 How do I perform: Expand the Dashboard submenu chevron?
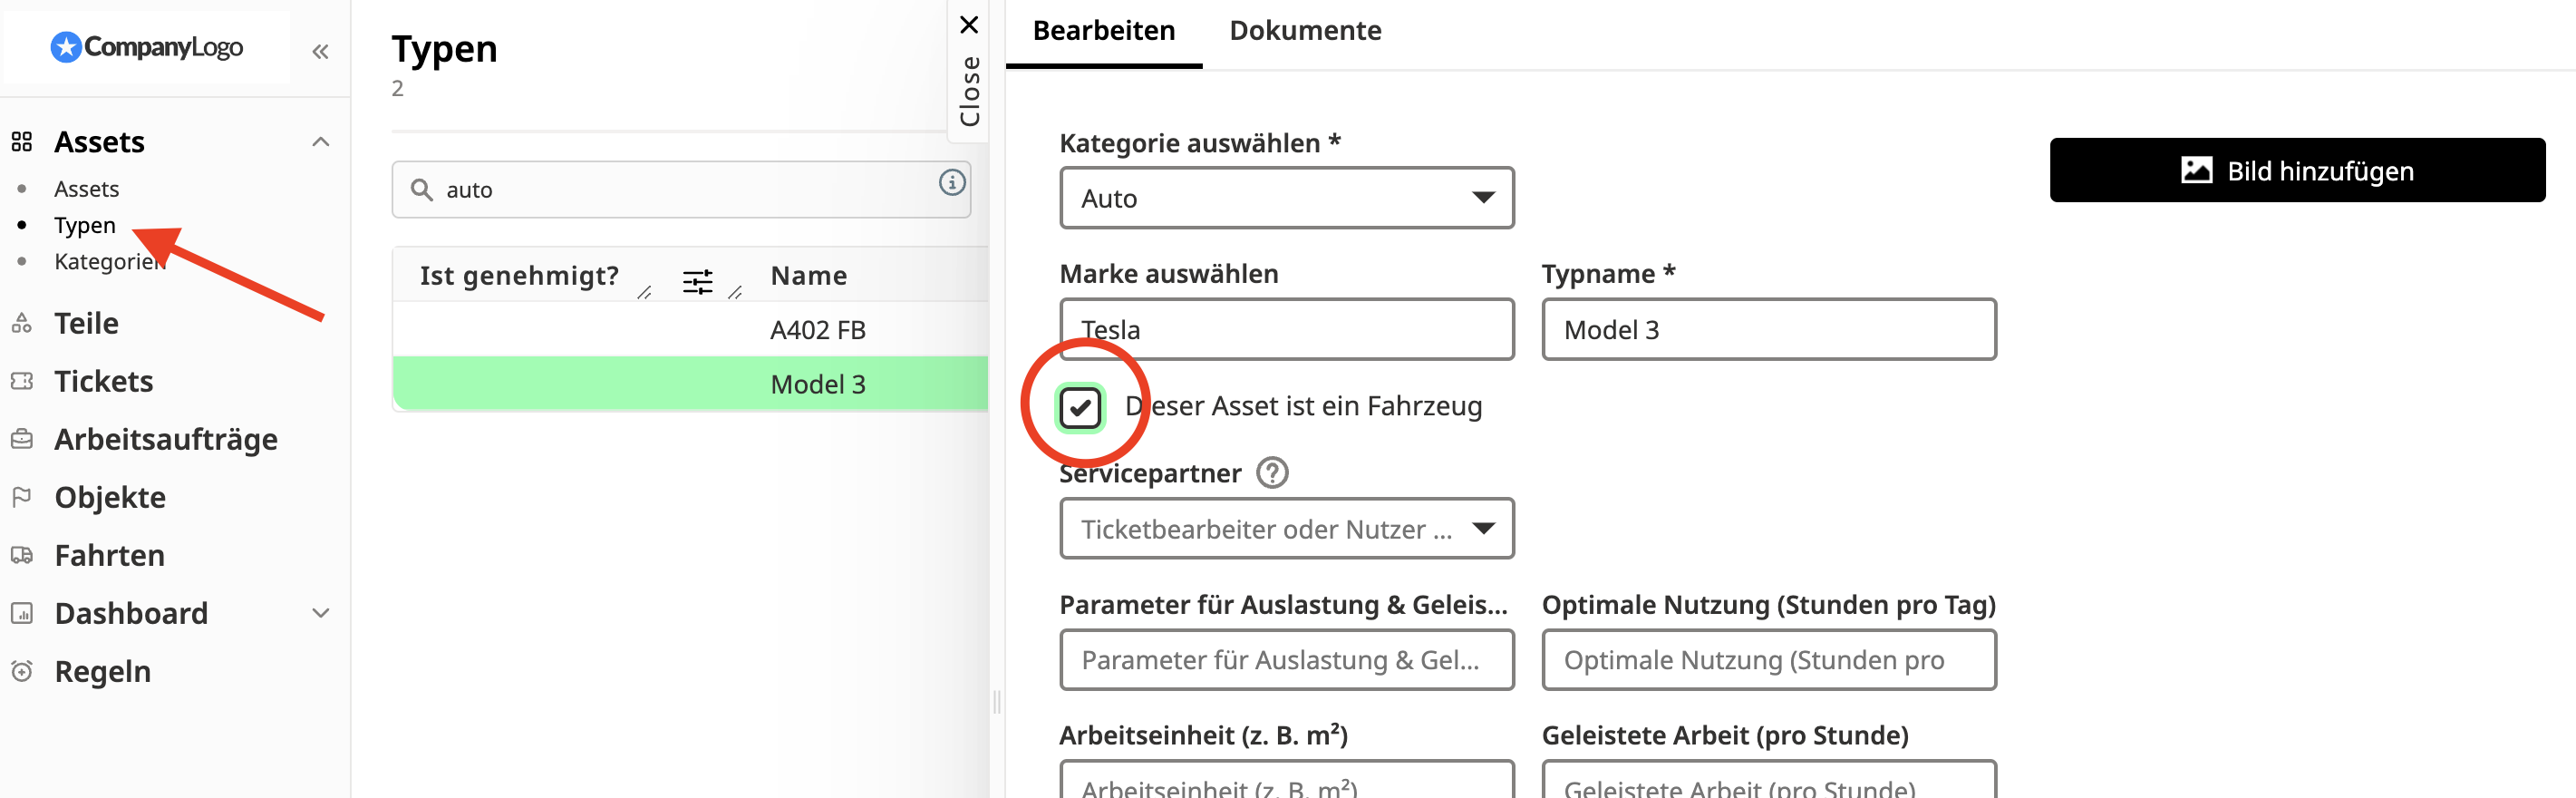[320, 613]
